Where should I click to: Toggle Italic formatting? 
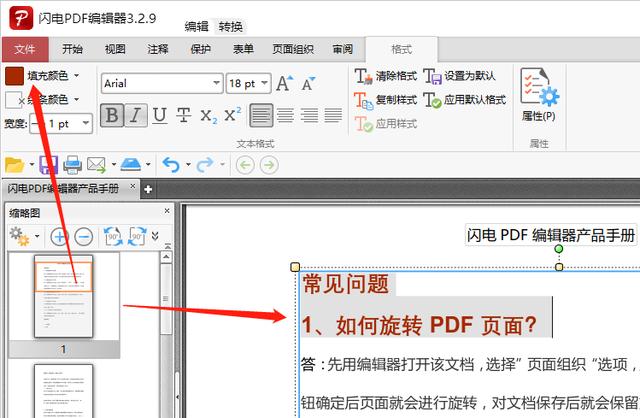136,115
